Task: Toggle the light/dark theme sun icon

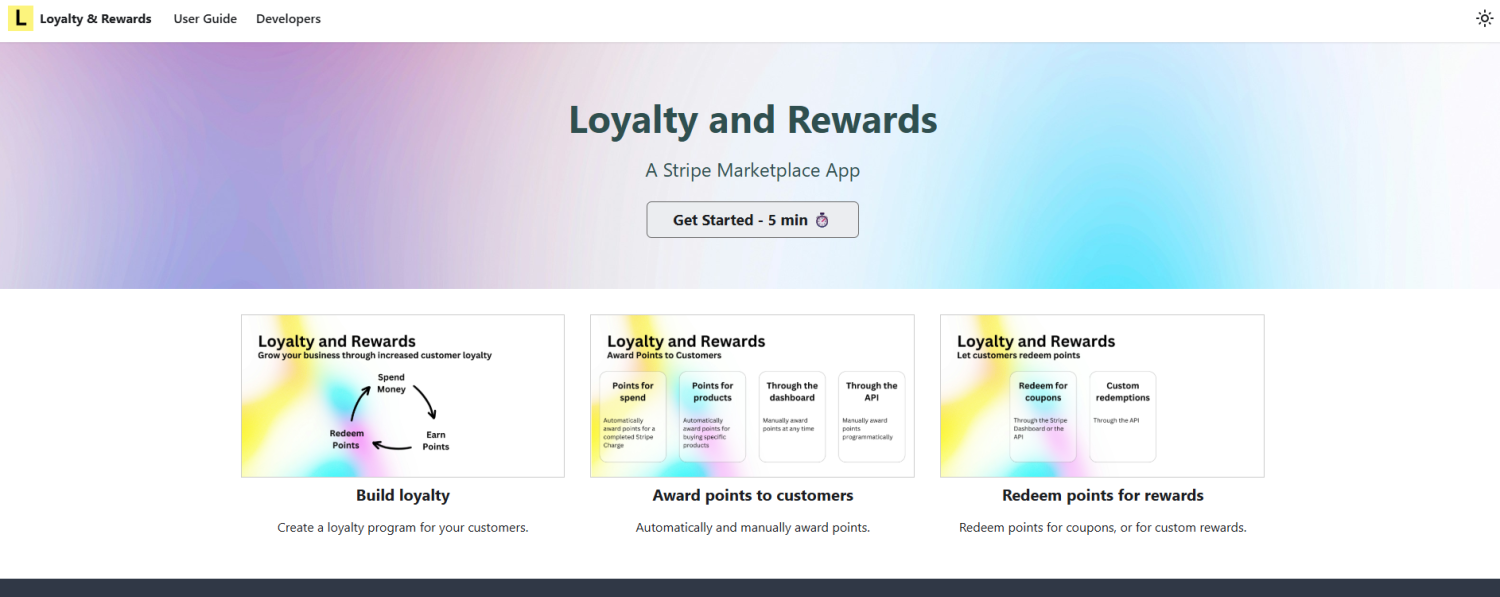Action: pos(1484,19)
